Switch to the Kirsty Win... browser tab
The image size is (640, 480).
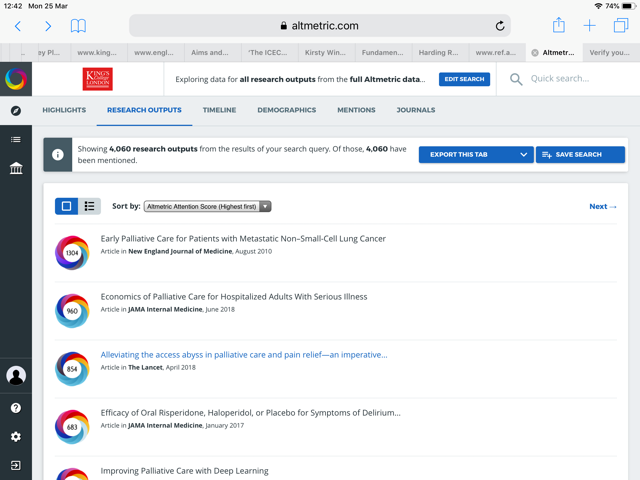tap(327, 53)
